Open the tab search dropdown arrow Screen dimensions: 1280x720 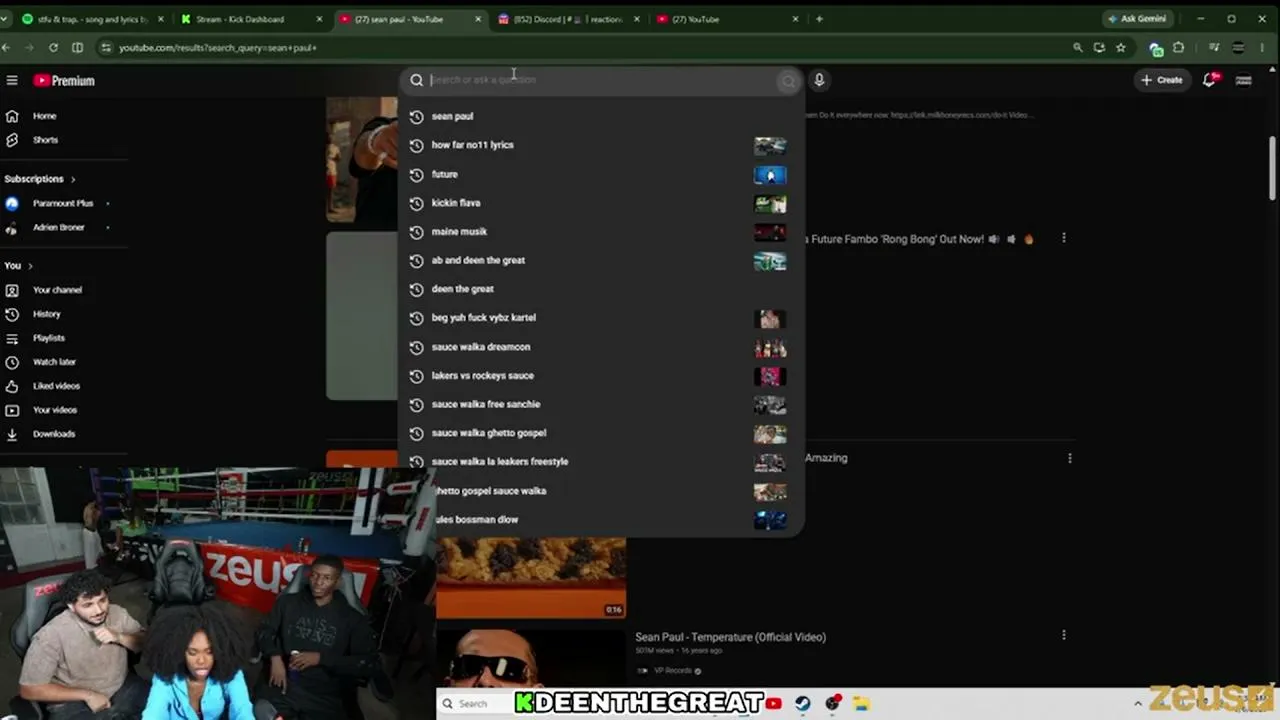[6, 19]
